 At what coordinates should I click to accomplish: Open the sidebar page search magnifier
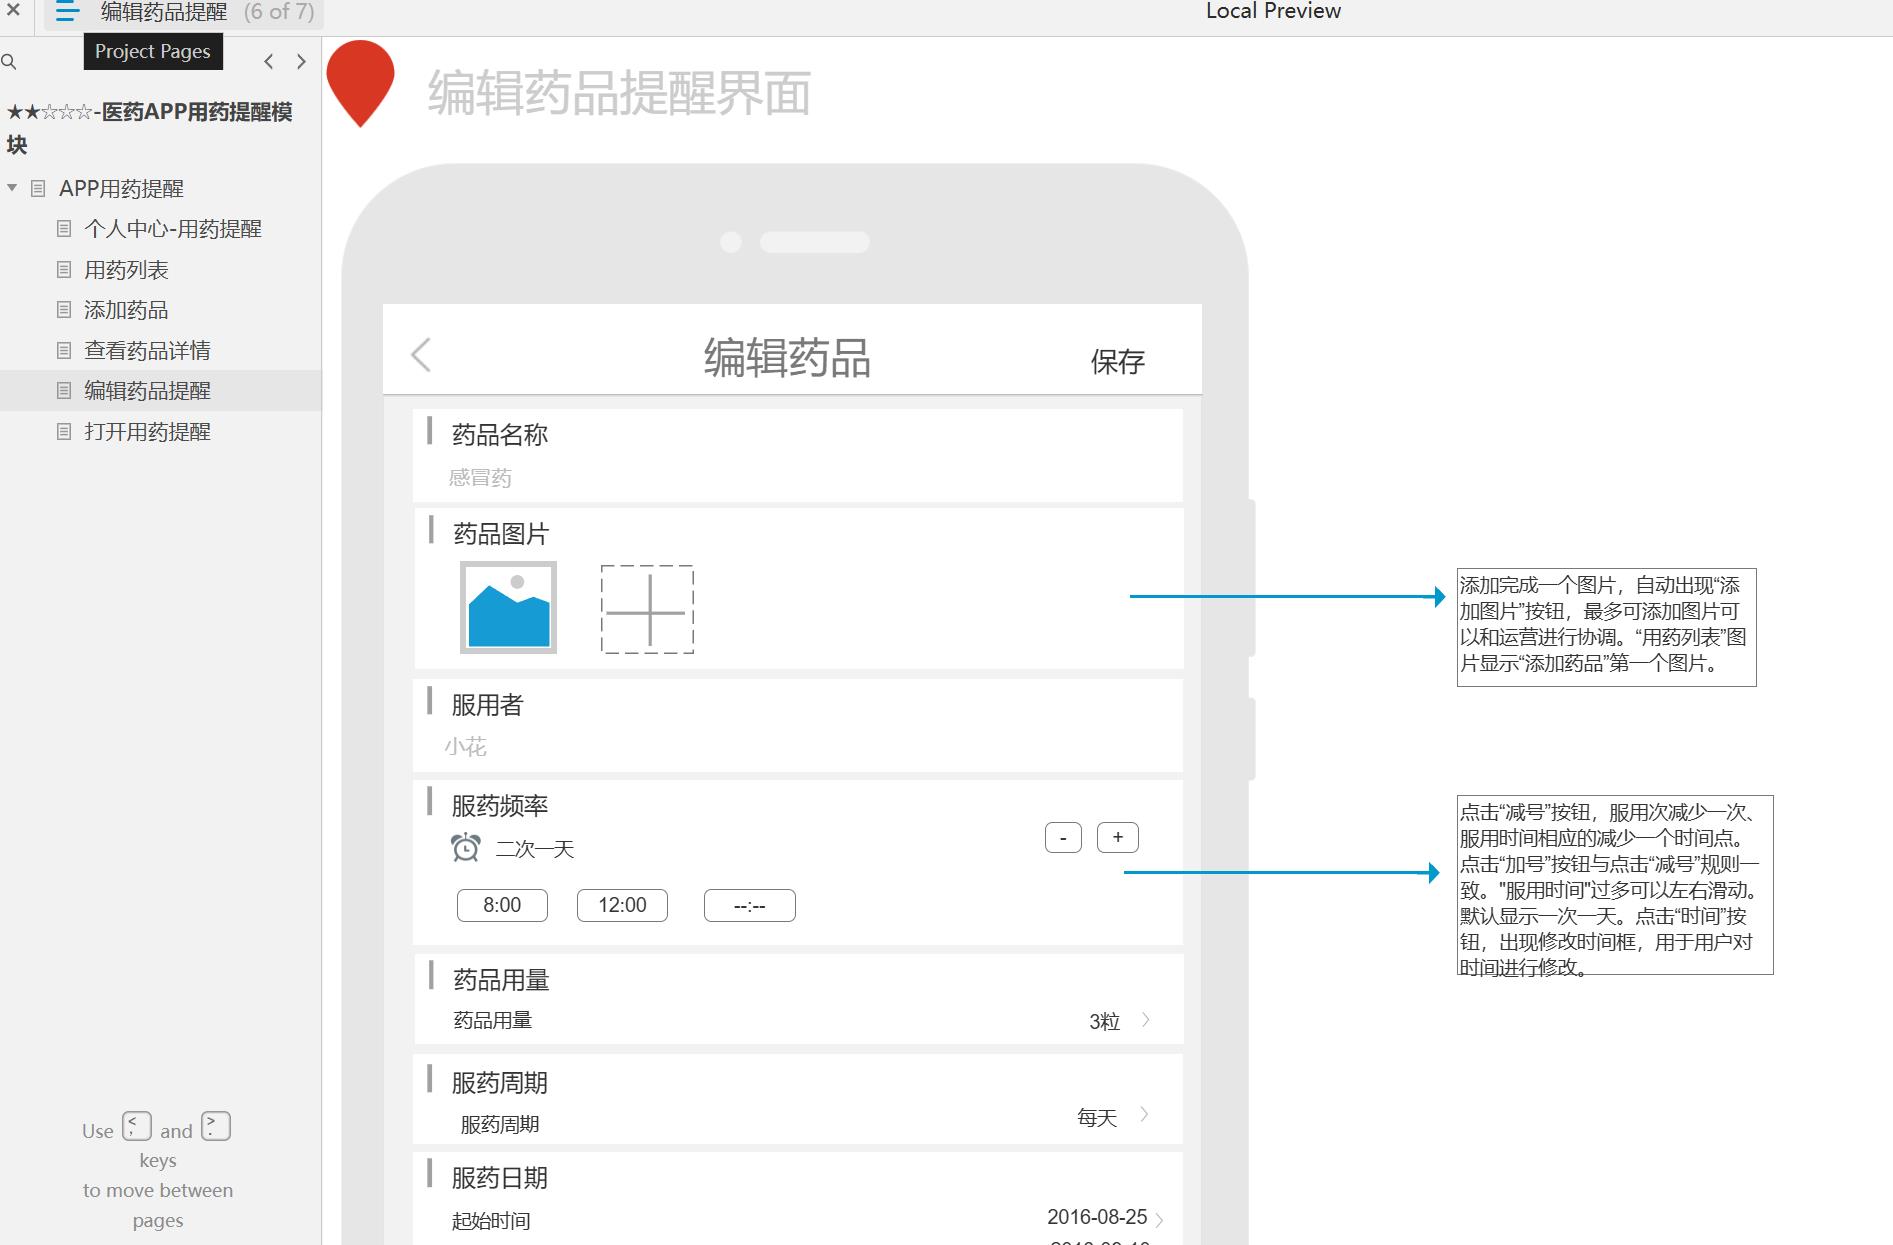tap(9, 62)
